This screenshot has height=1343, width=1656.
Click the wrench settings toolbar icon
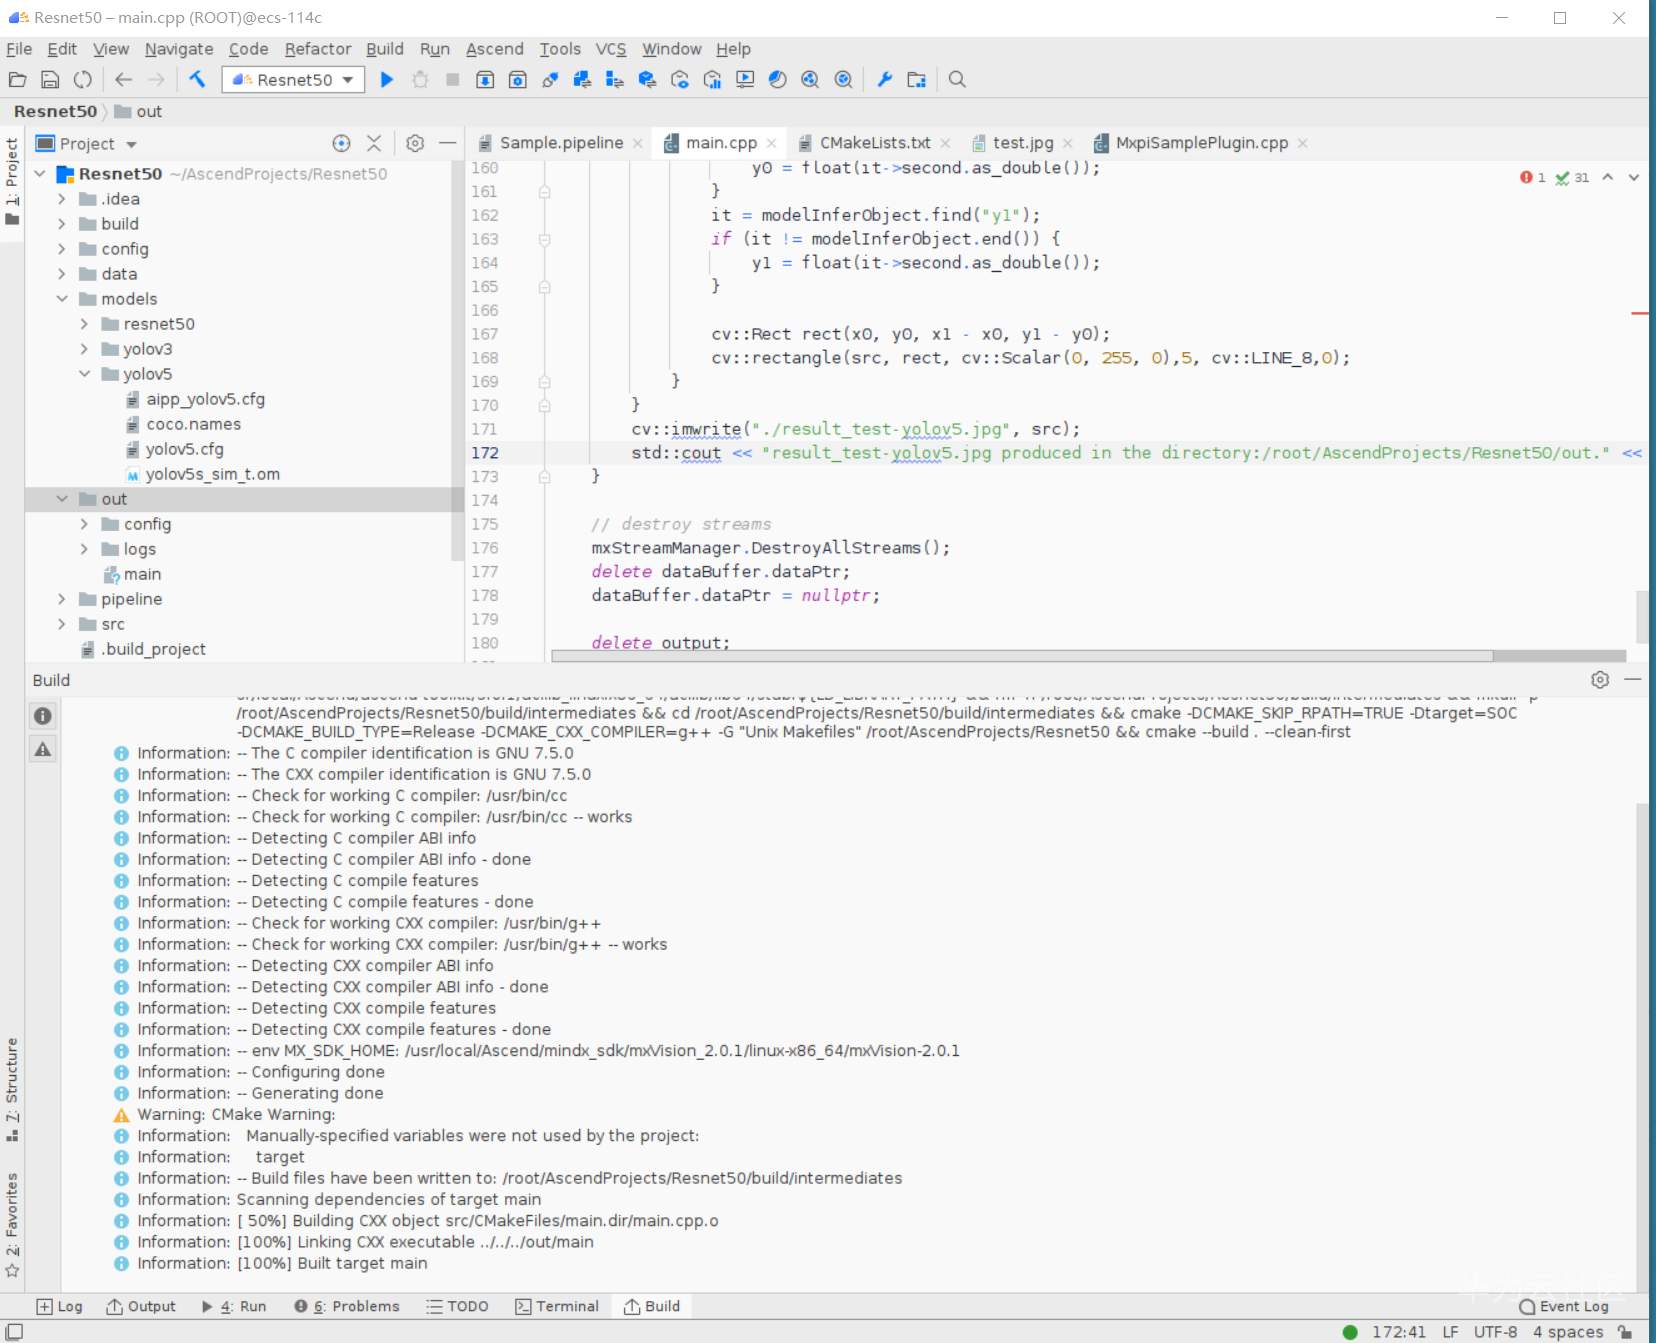pyautogui.click(x=884, y=80)
